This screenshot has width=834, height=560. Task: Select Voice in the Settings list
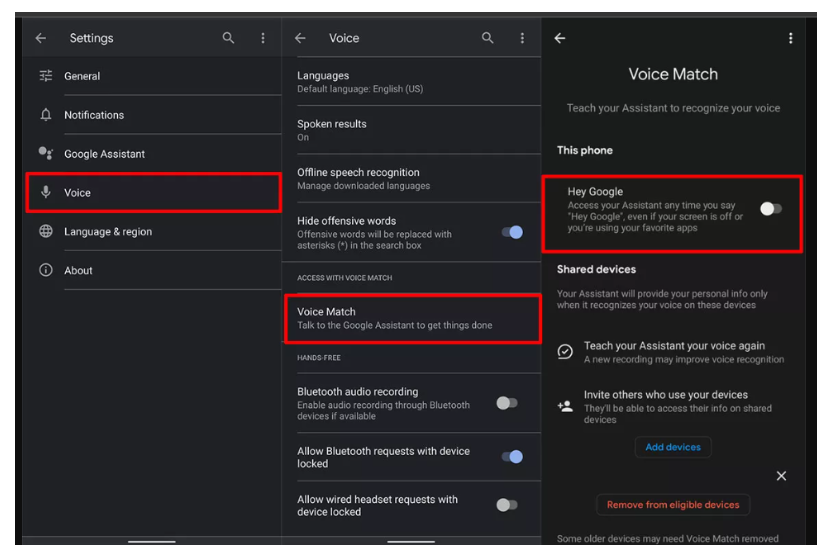point(153,193)
